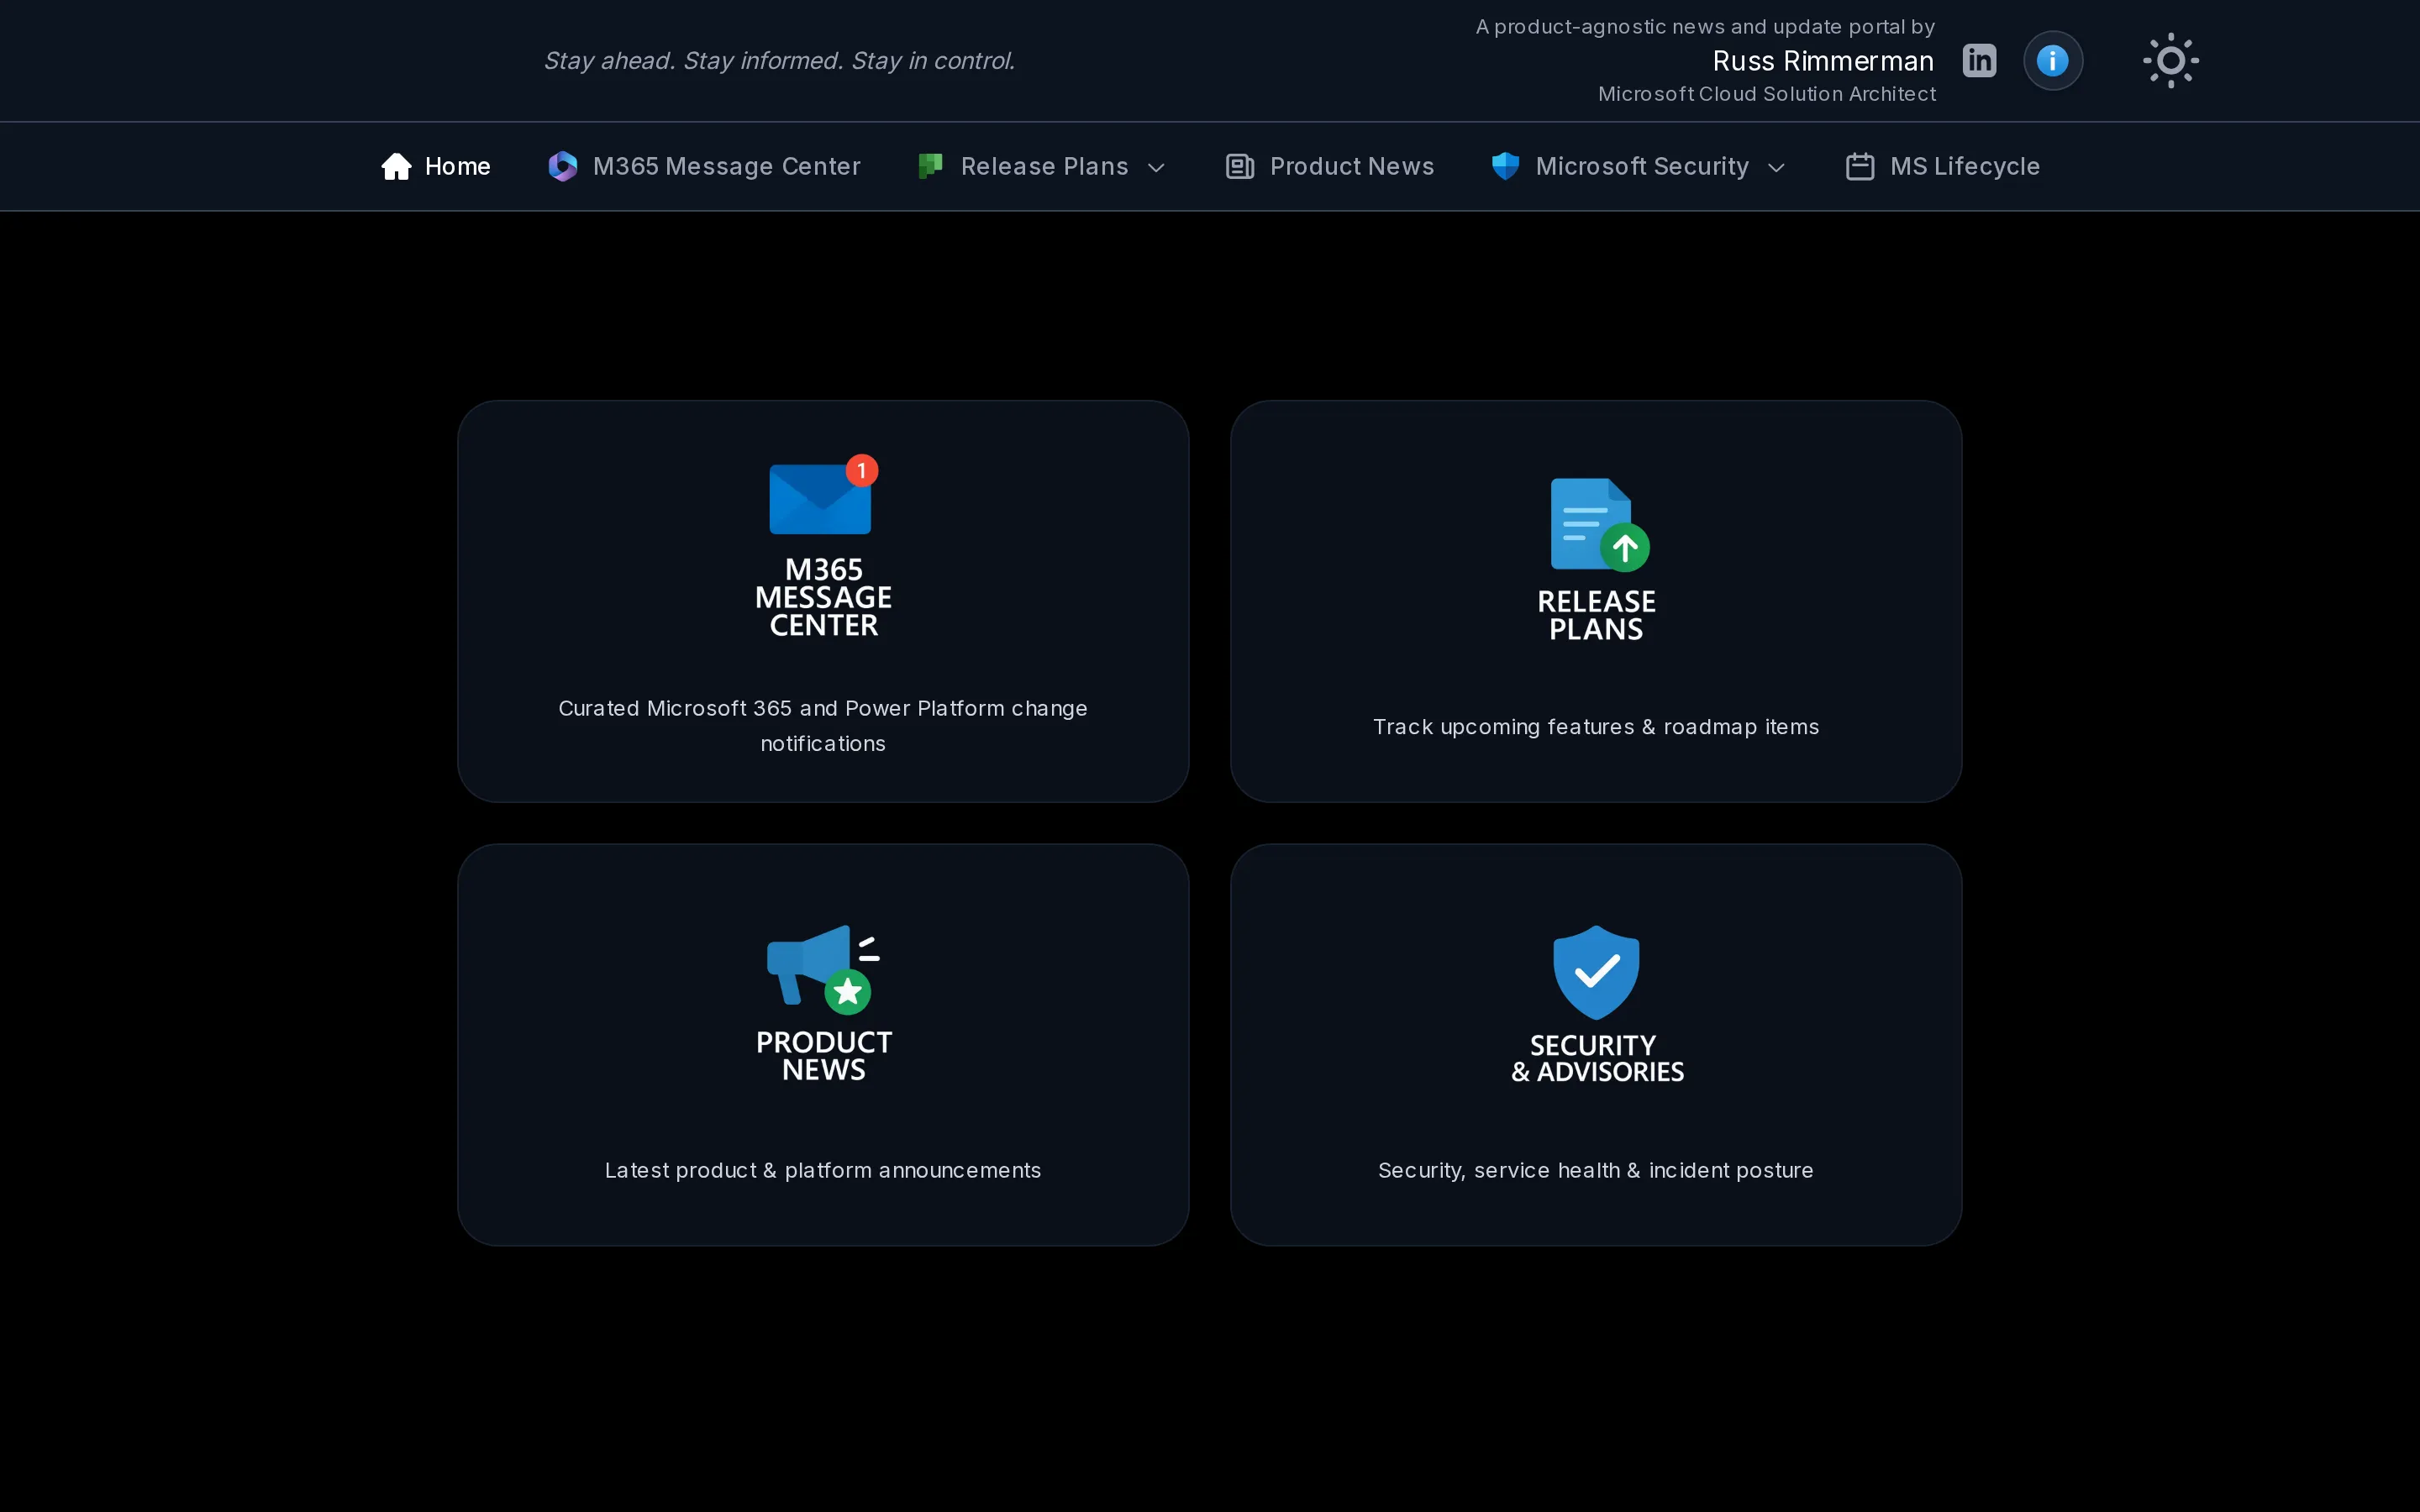Open the Microsoft Security nav menu

(1639, 166)
